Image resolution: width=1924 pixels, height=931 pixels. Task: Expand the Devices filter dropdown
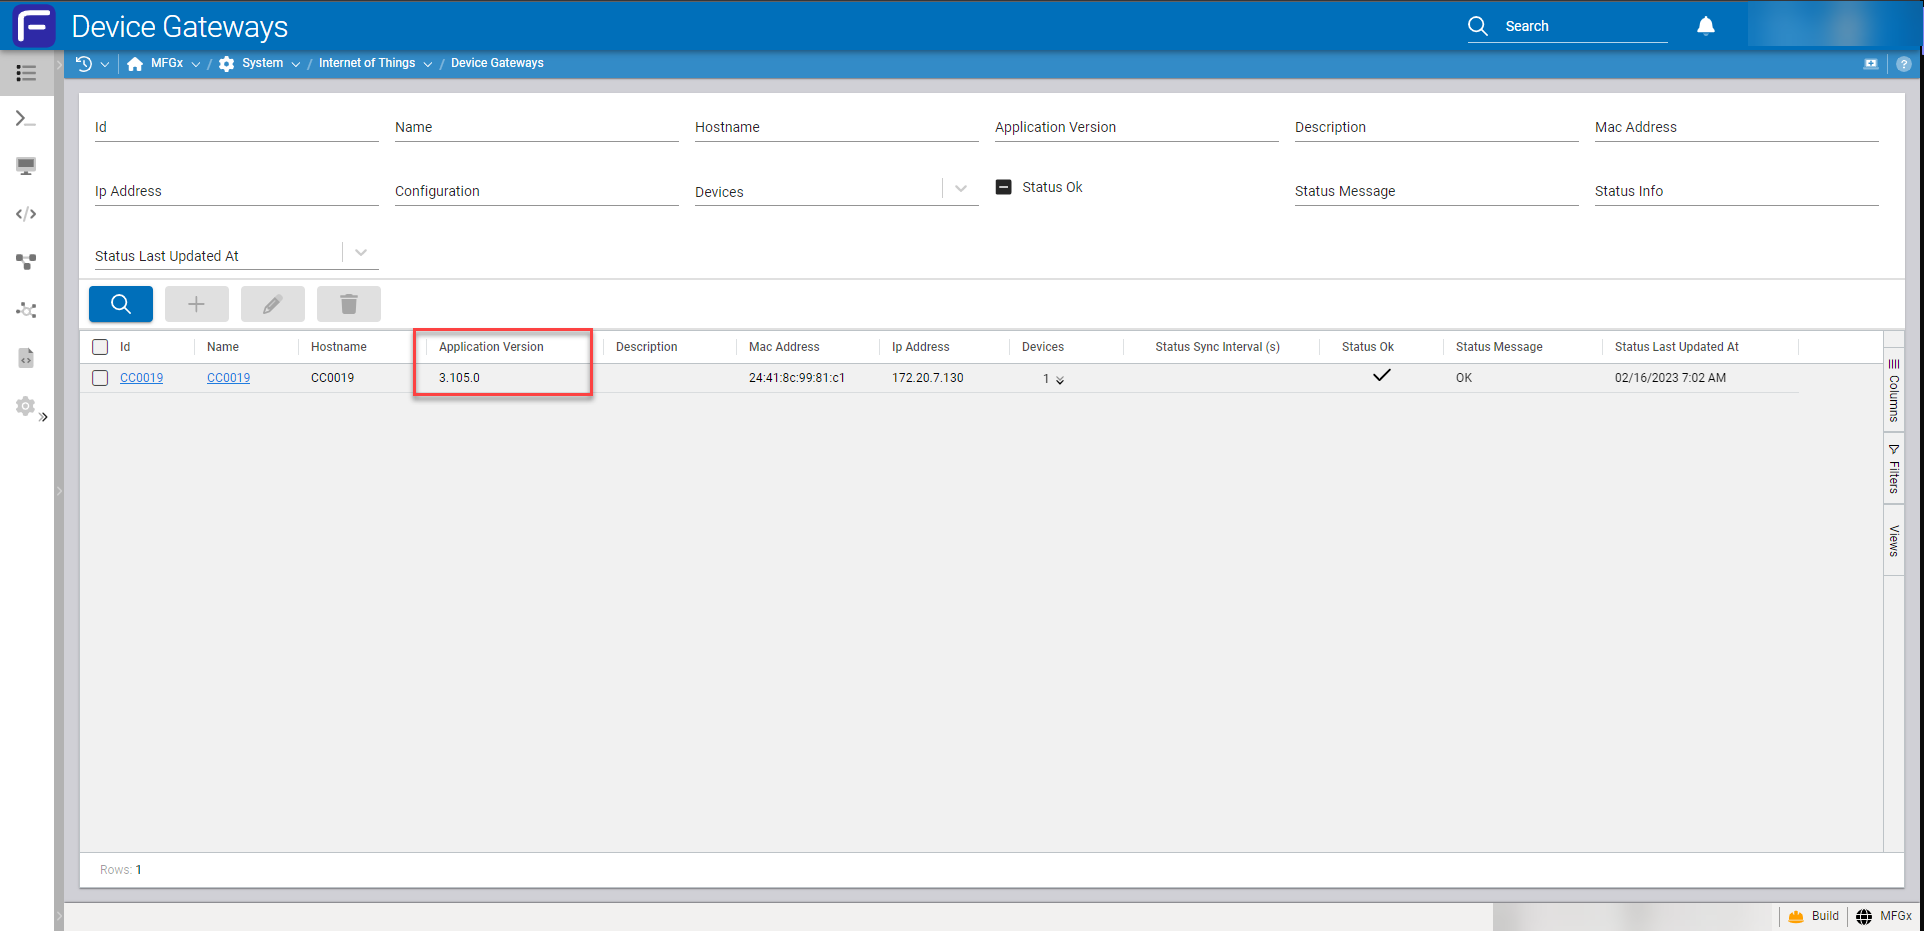960,189
